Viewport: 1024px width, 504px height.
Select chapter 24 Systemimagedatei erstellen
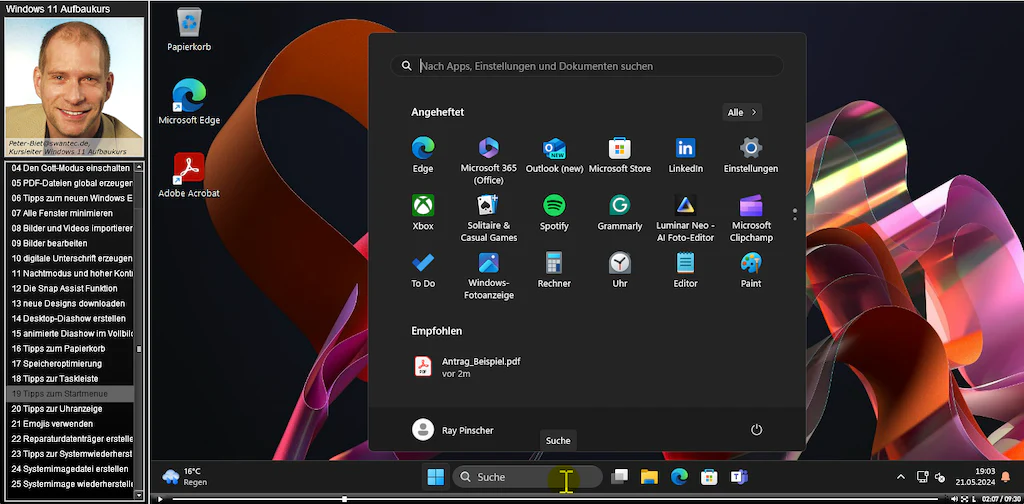point(69,469)
